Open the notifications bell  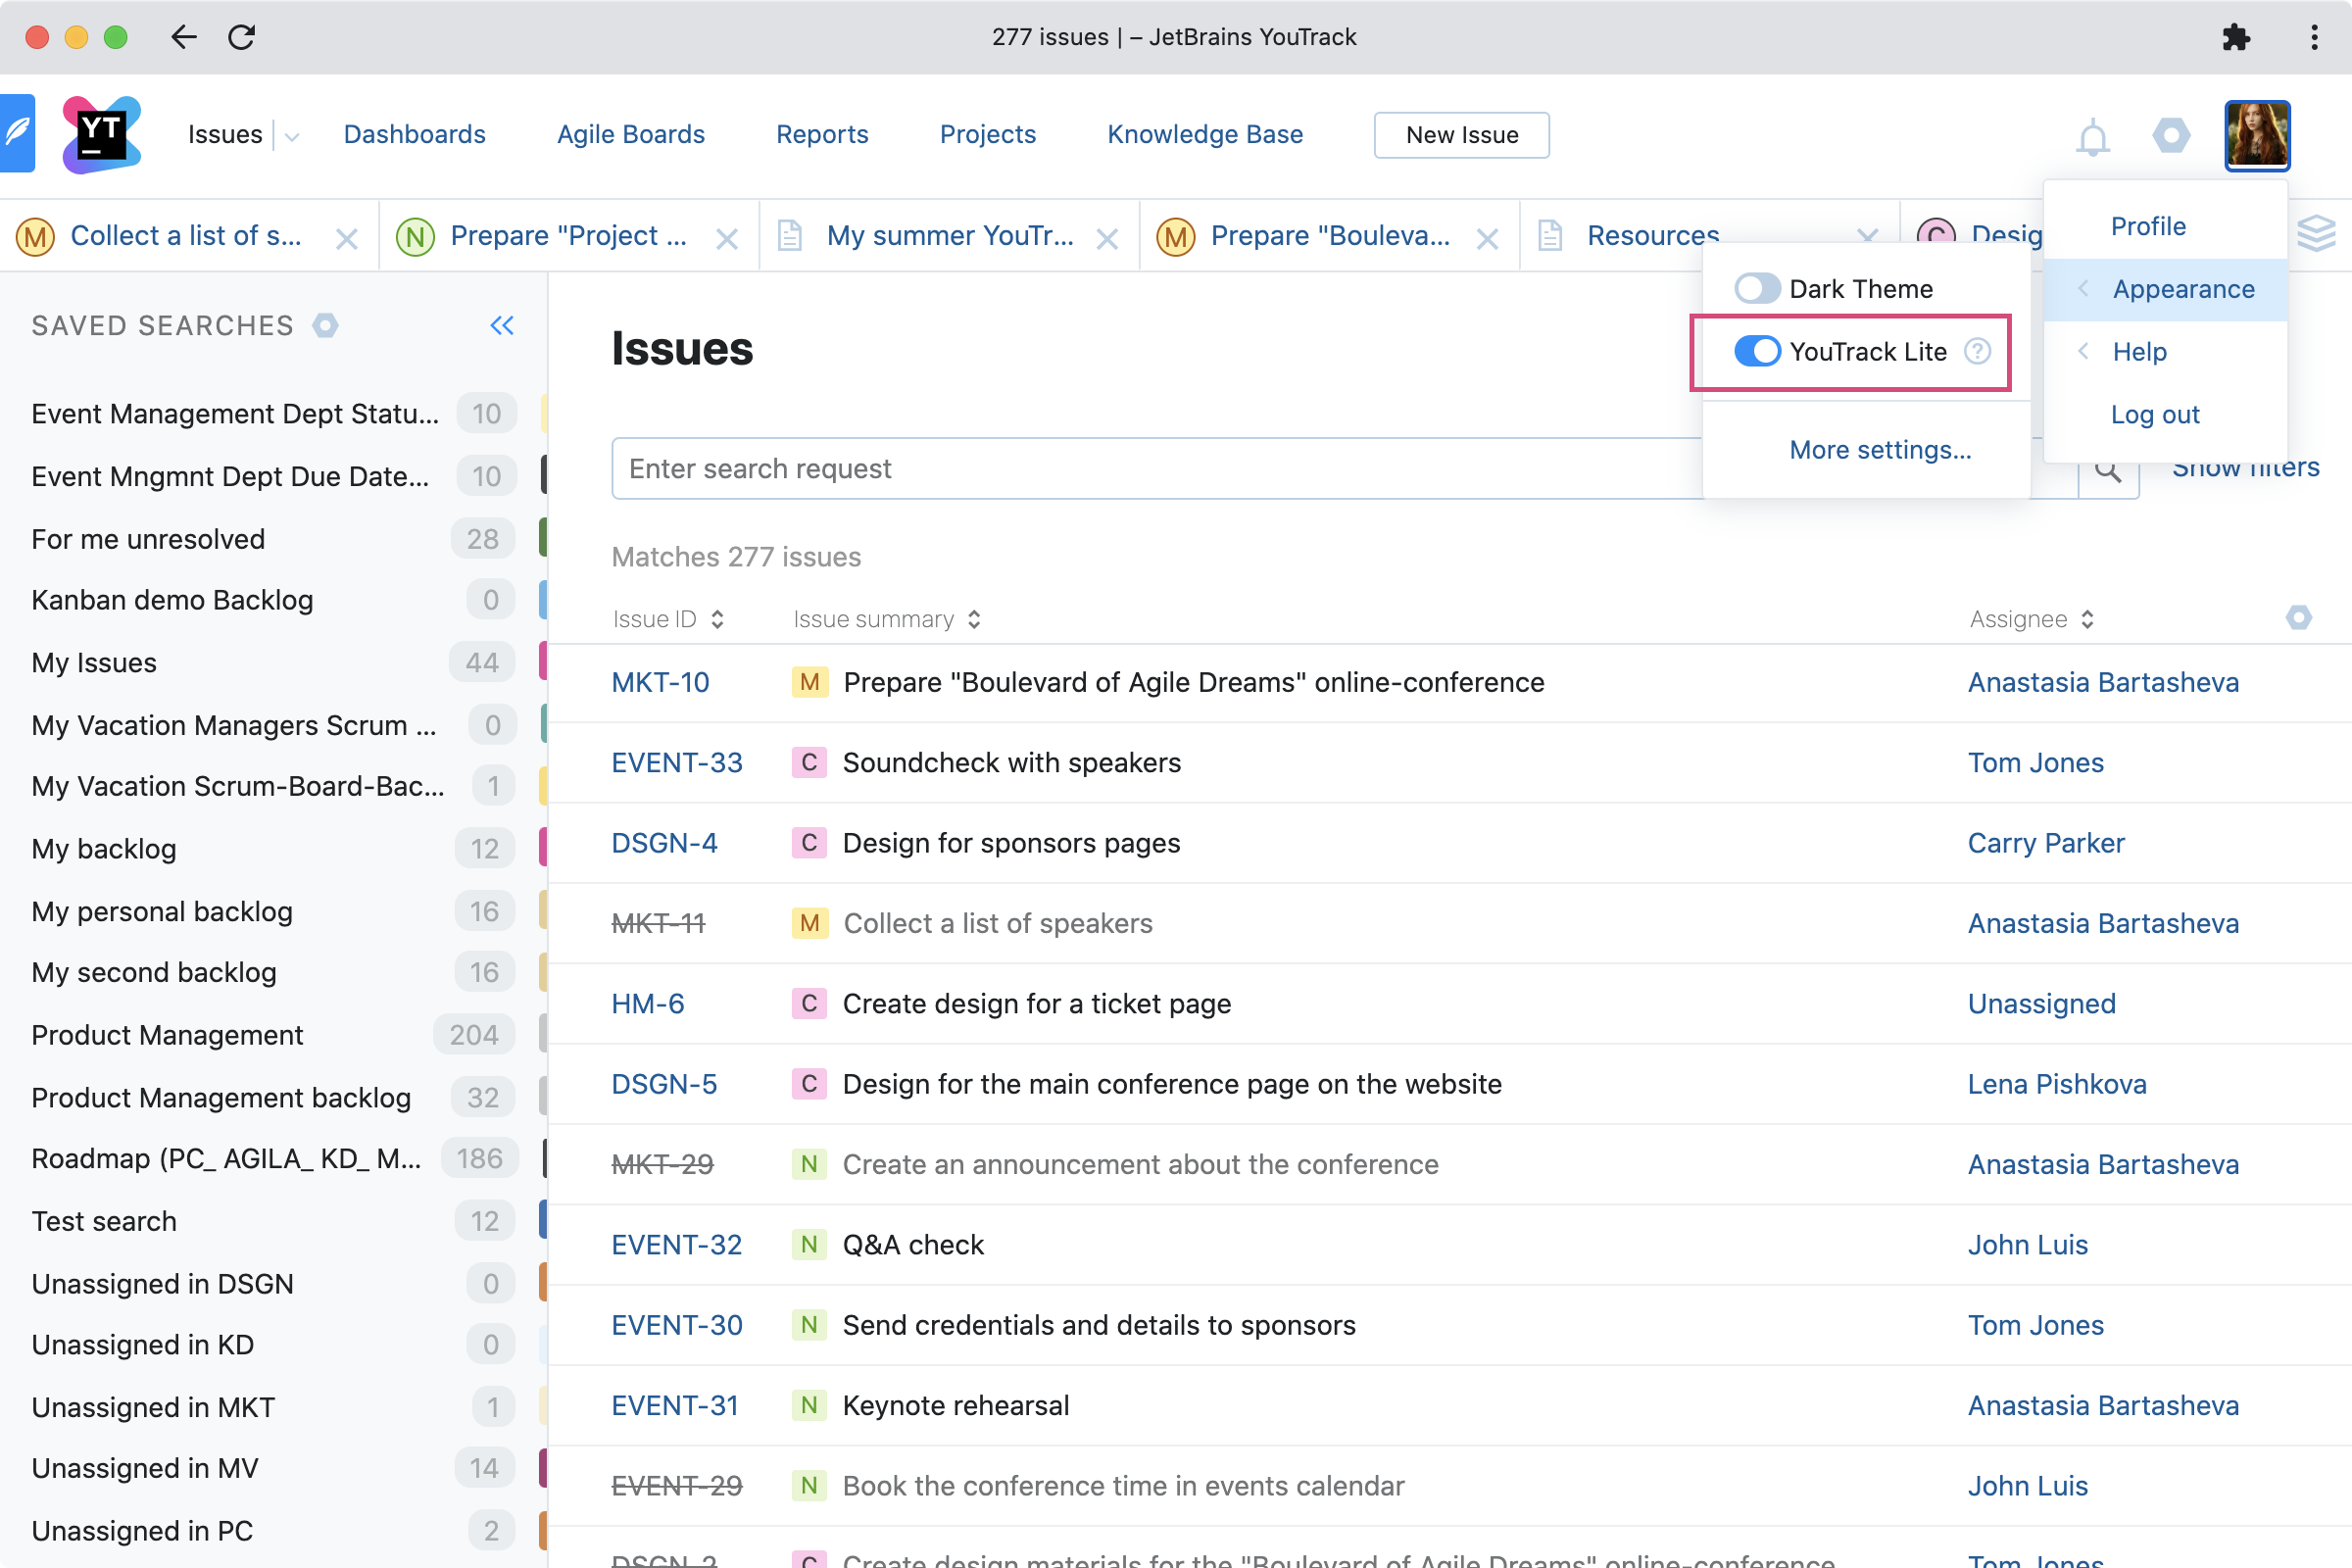(x=2092, y=136)
